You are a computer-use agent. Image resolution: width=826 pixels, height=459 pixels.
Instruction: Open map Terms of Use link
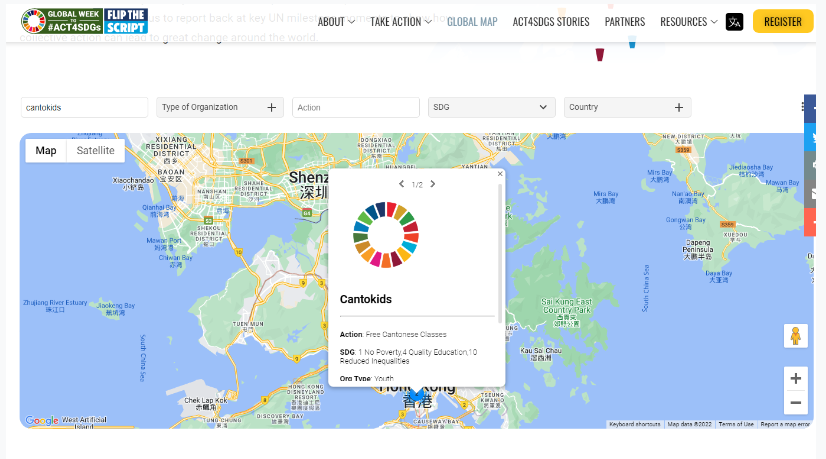pyautogui.click(x=736, y=424)
